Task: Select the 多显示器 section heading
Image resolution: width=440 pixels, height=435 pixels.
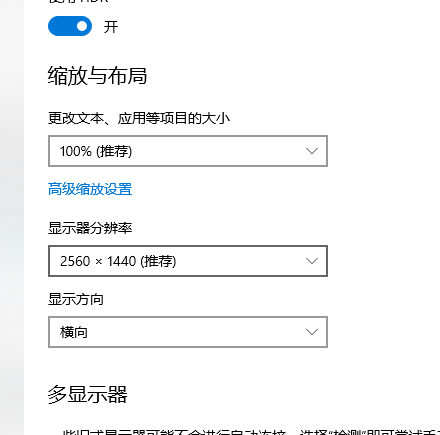Action: pos(88,394)
